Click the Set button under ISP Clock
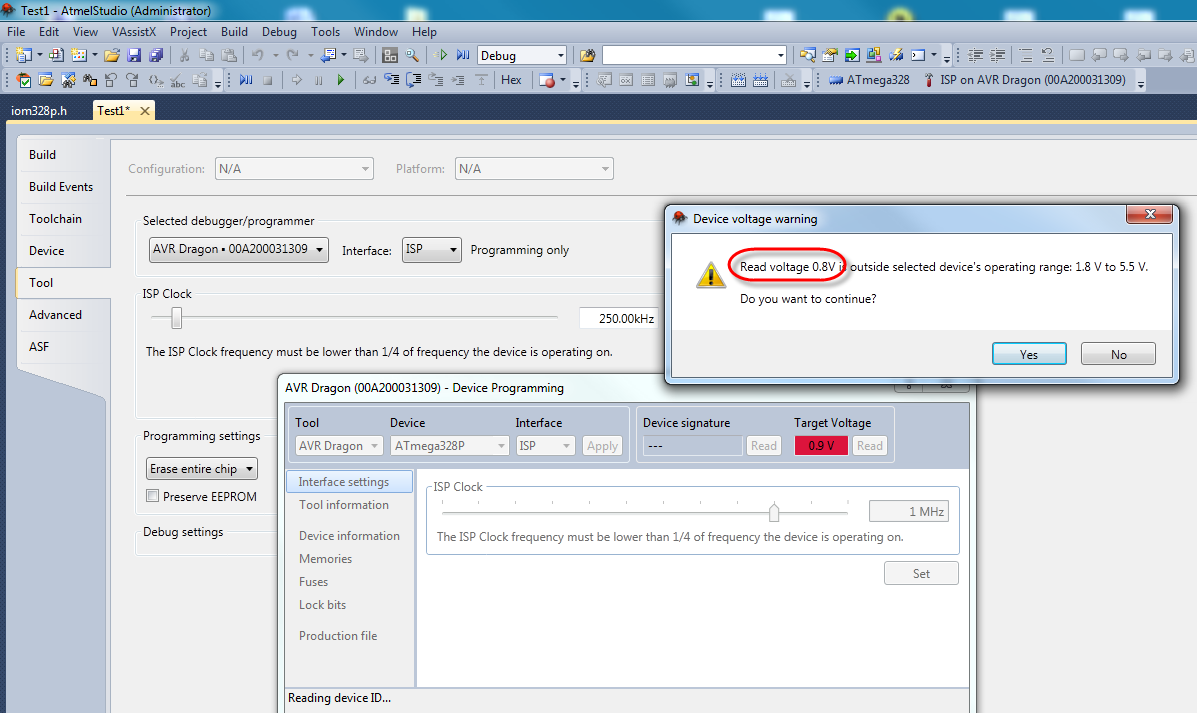Screen dimensions: 1197x713 (x=921, y=573)
